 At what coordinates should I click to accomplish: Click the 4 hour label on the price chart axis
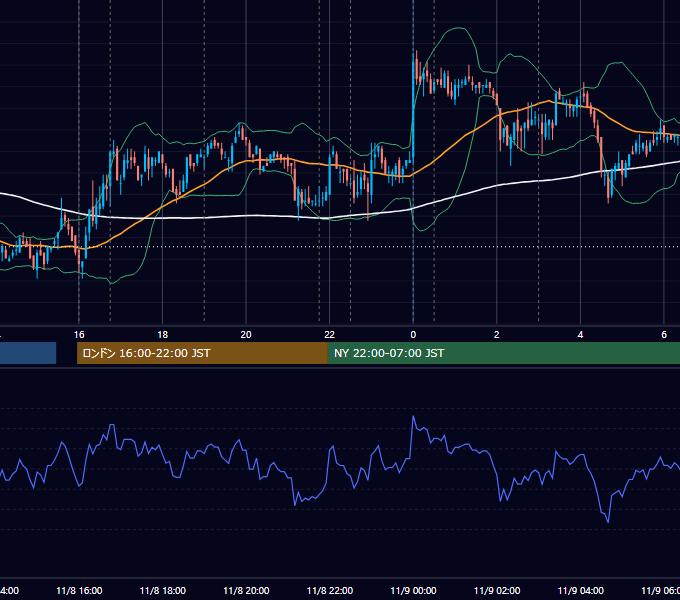(580, 335)
